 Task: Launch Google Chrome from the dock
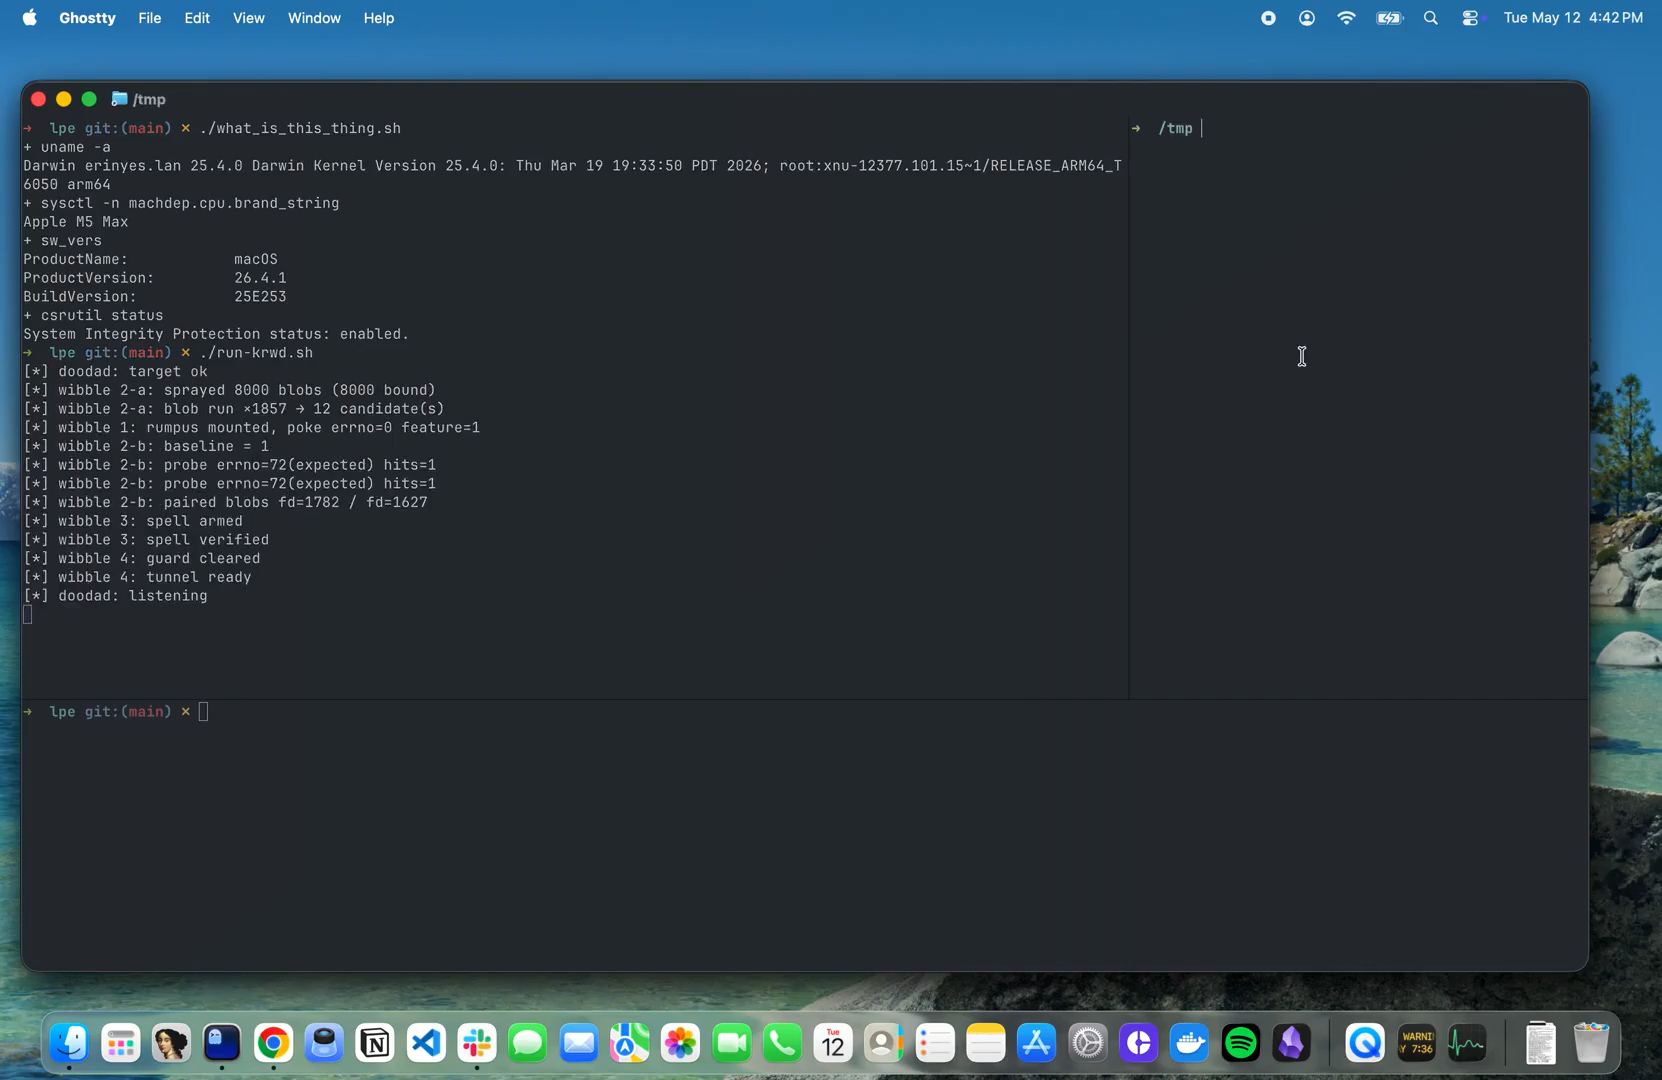pos(273,1043)
